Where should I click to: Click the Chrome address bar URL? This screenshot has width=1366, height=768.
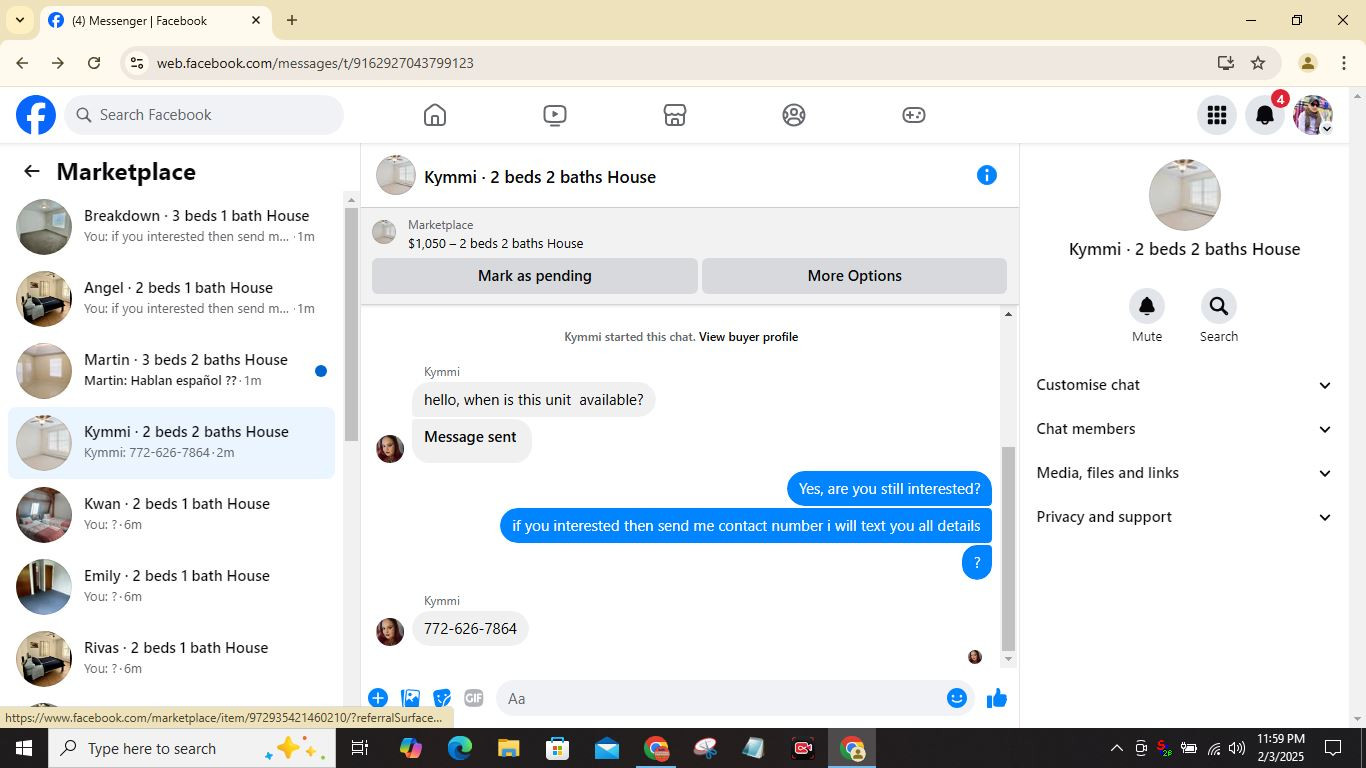click(x=315, y=63)
